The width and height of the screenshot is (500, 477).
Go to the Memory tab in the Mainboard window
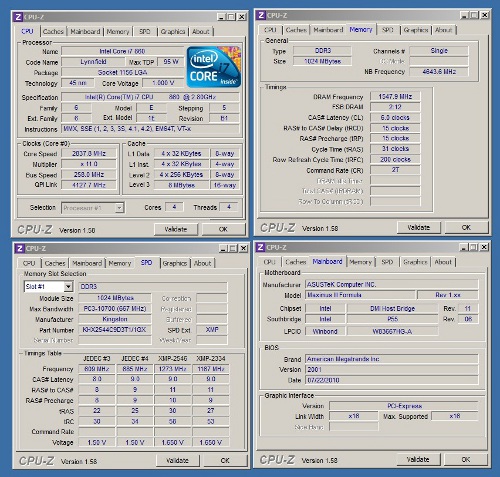point(360,262)
